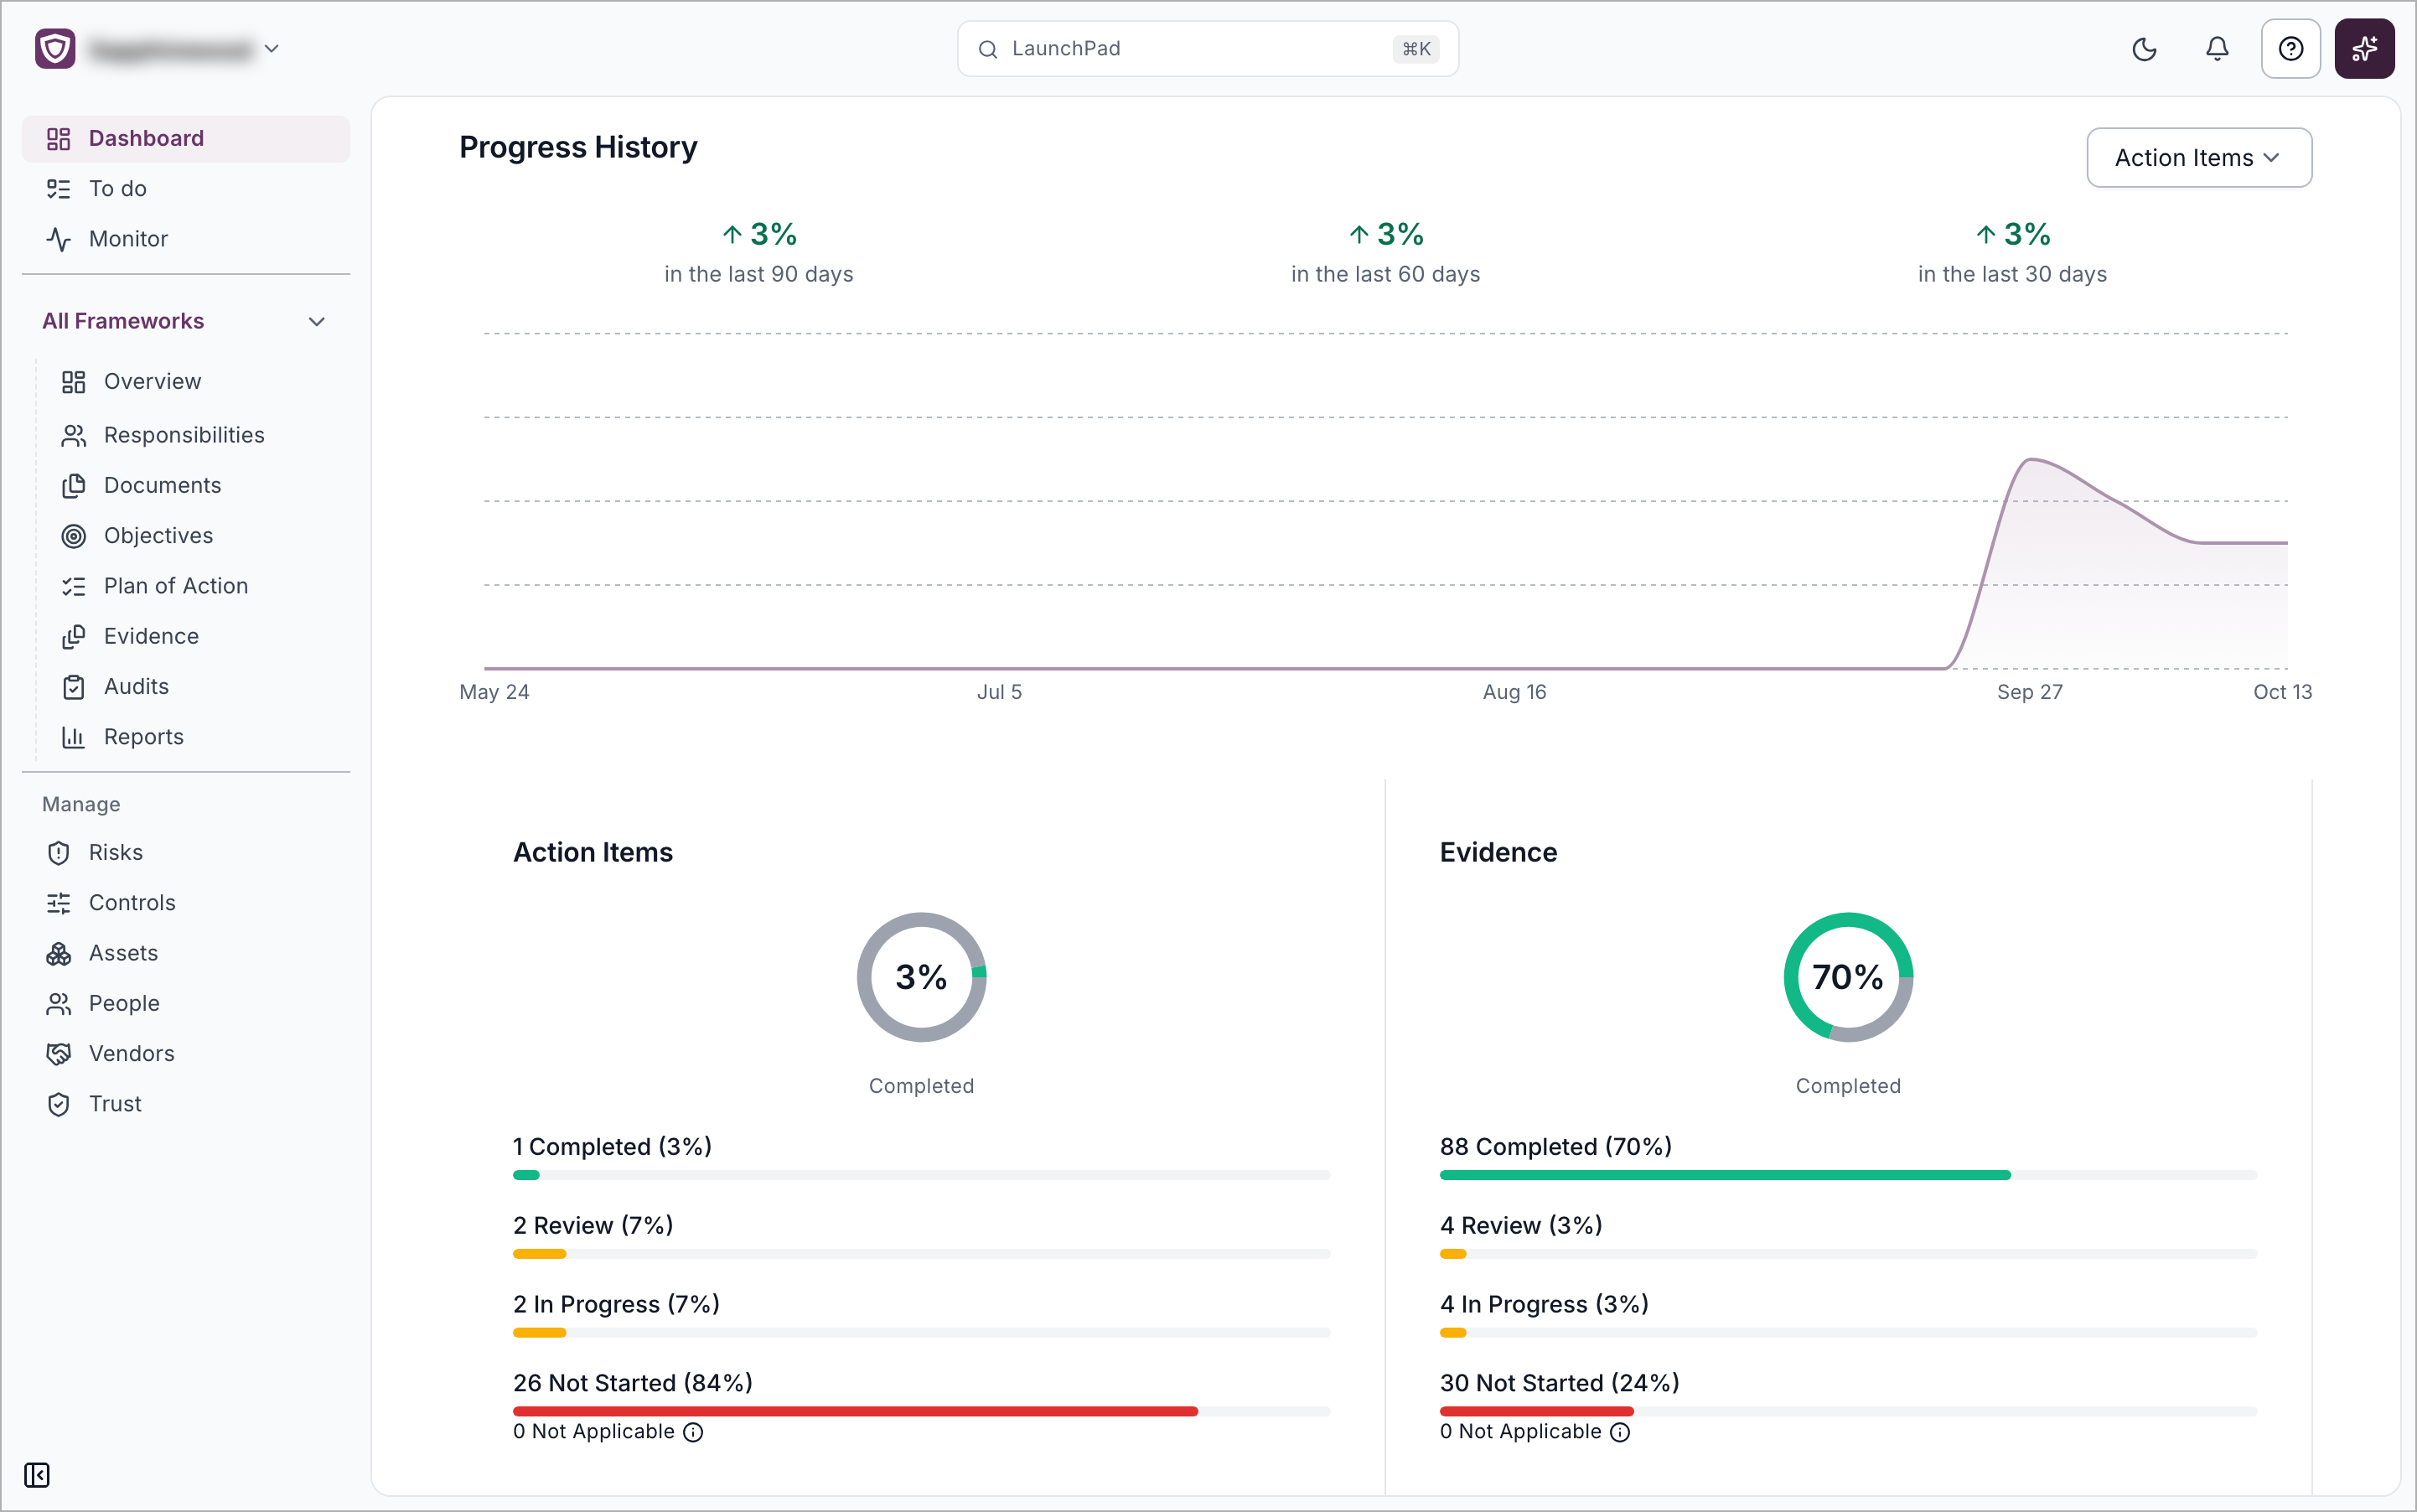Click the Reports bar chart icon

pyautogui.click(x=74, y=737)
